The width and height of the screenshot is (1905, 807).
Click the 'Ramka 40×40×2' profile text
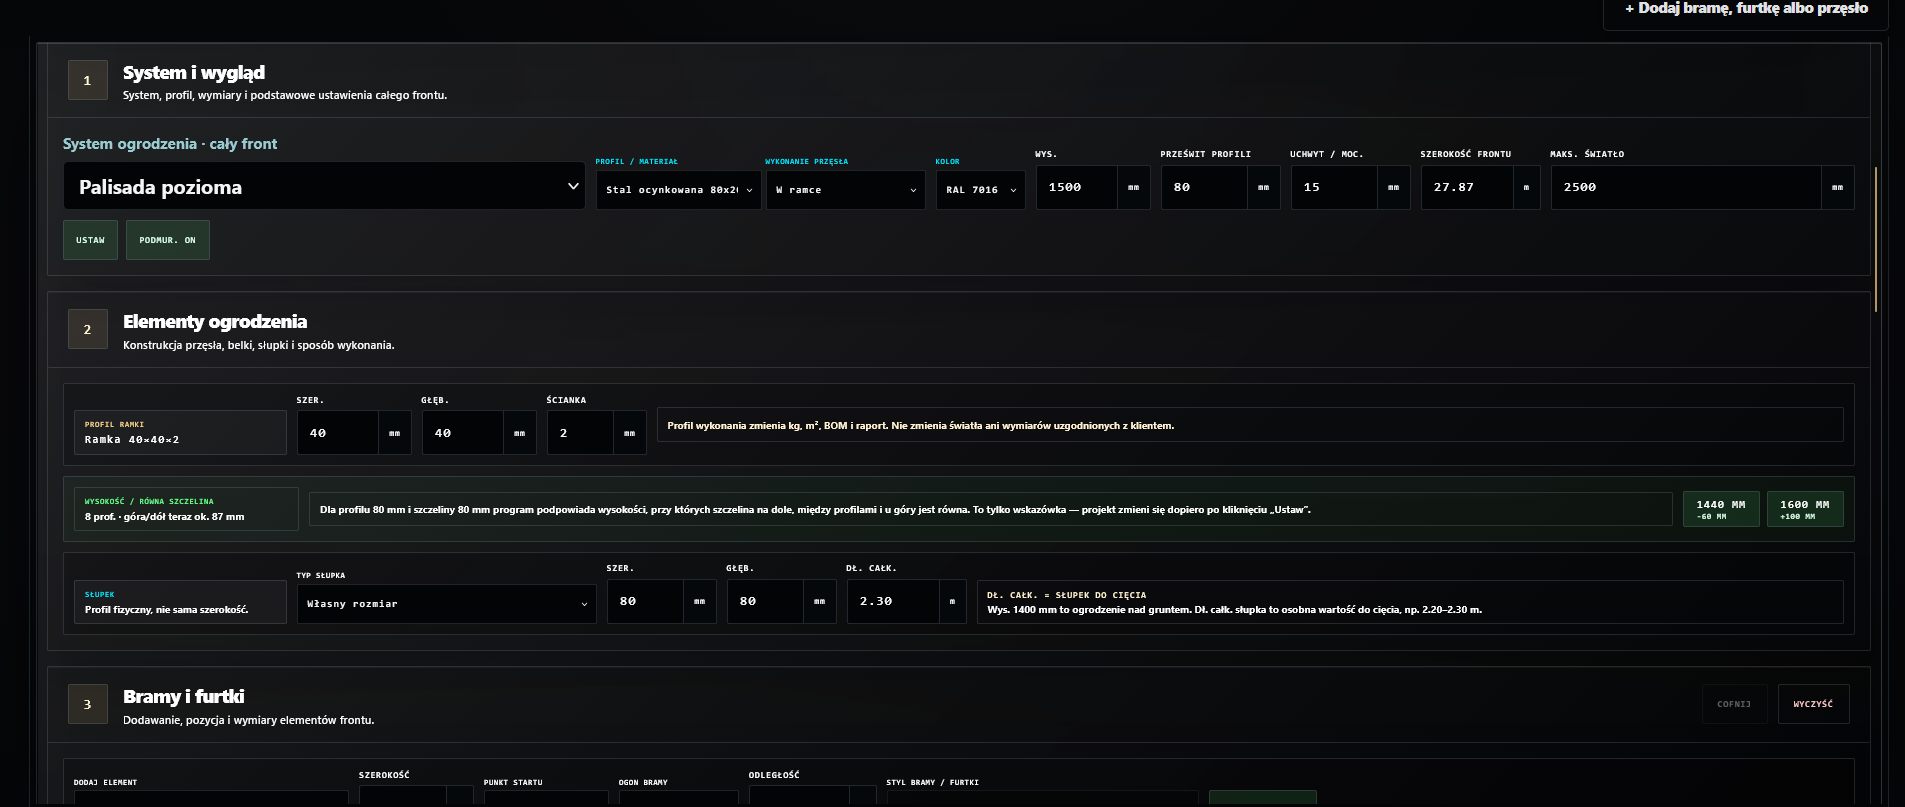(x=132, y=440)
